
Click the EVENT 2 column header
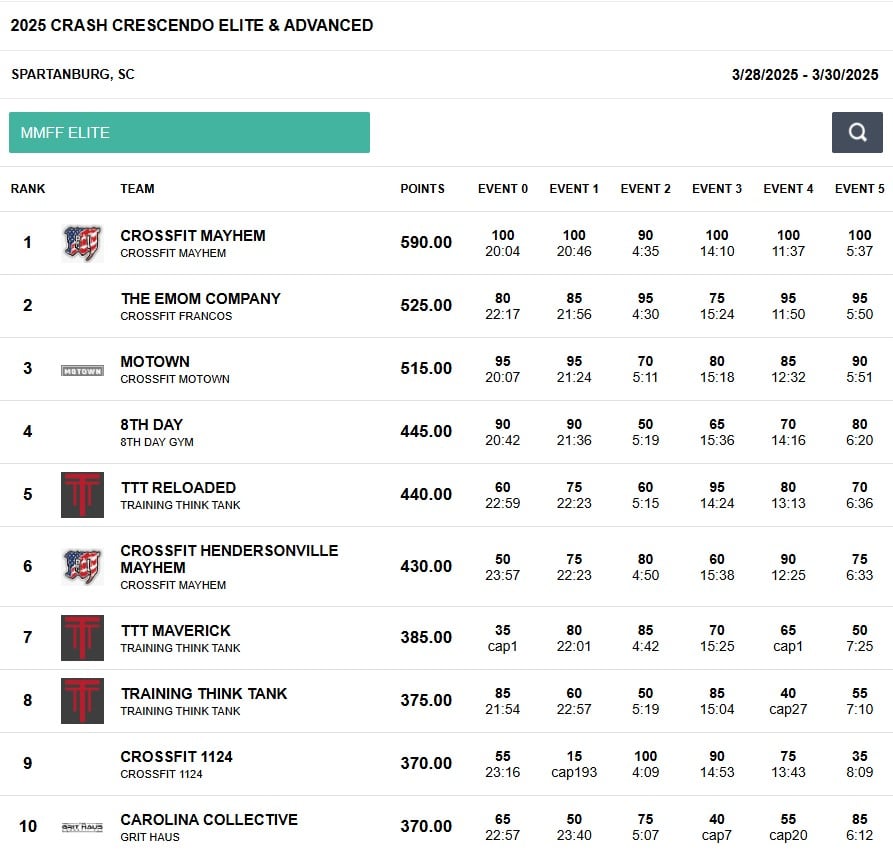pyautogui.click(x=645, y=189)
